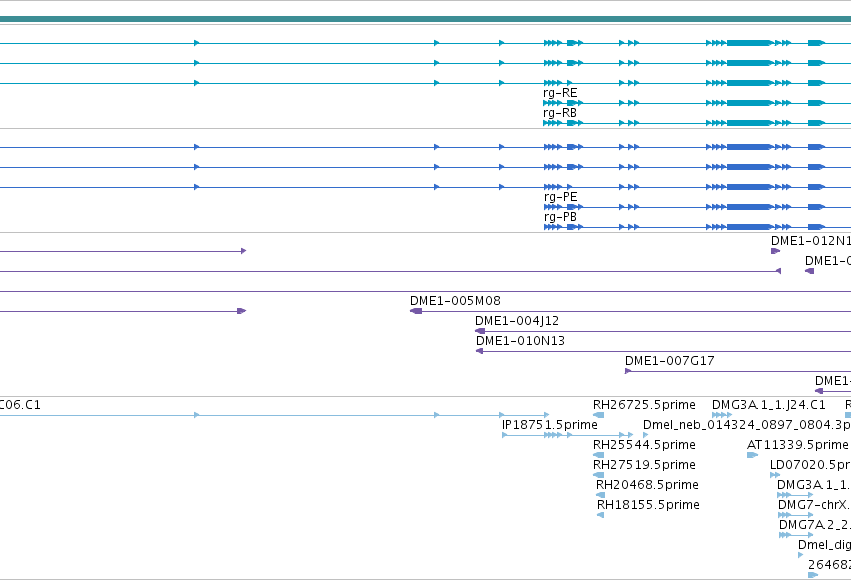Click the RH20468.5prime label
The height and width of the screenshot is (580, 851).
point(647,485)
